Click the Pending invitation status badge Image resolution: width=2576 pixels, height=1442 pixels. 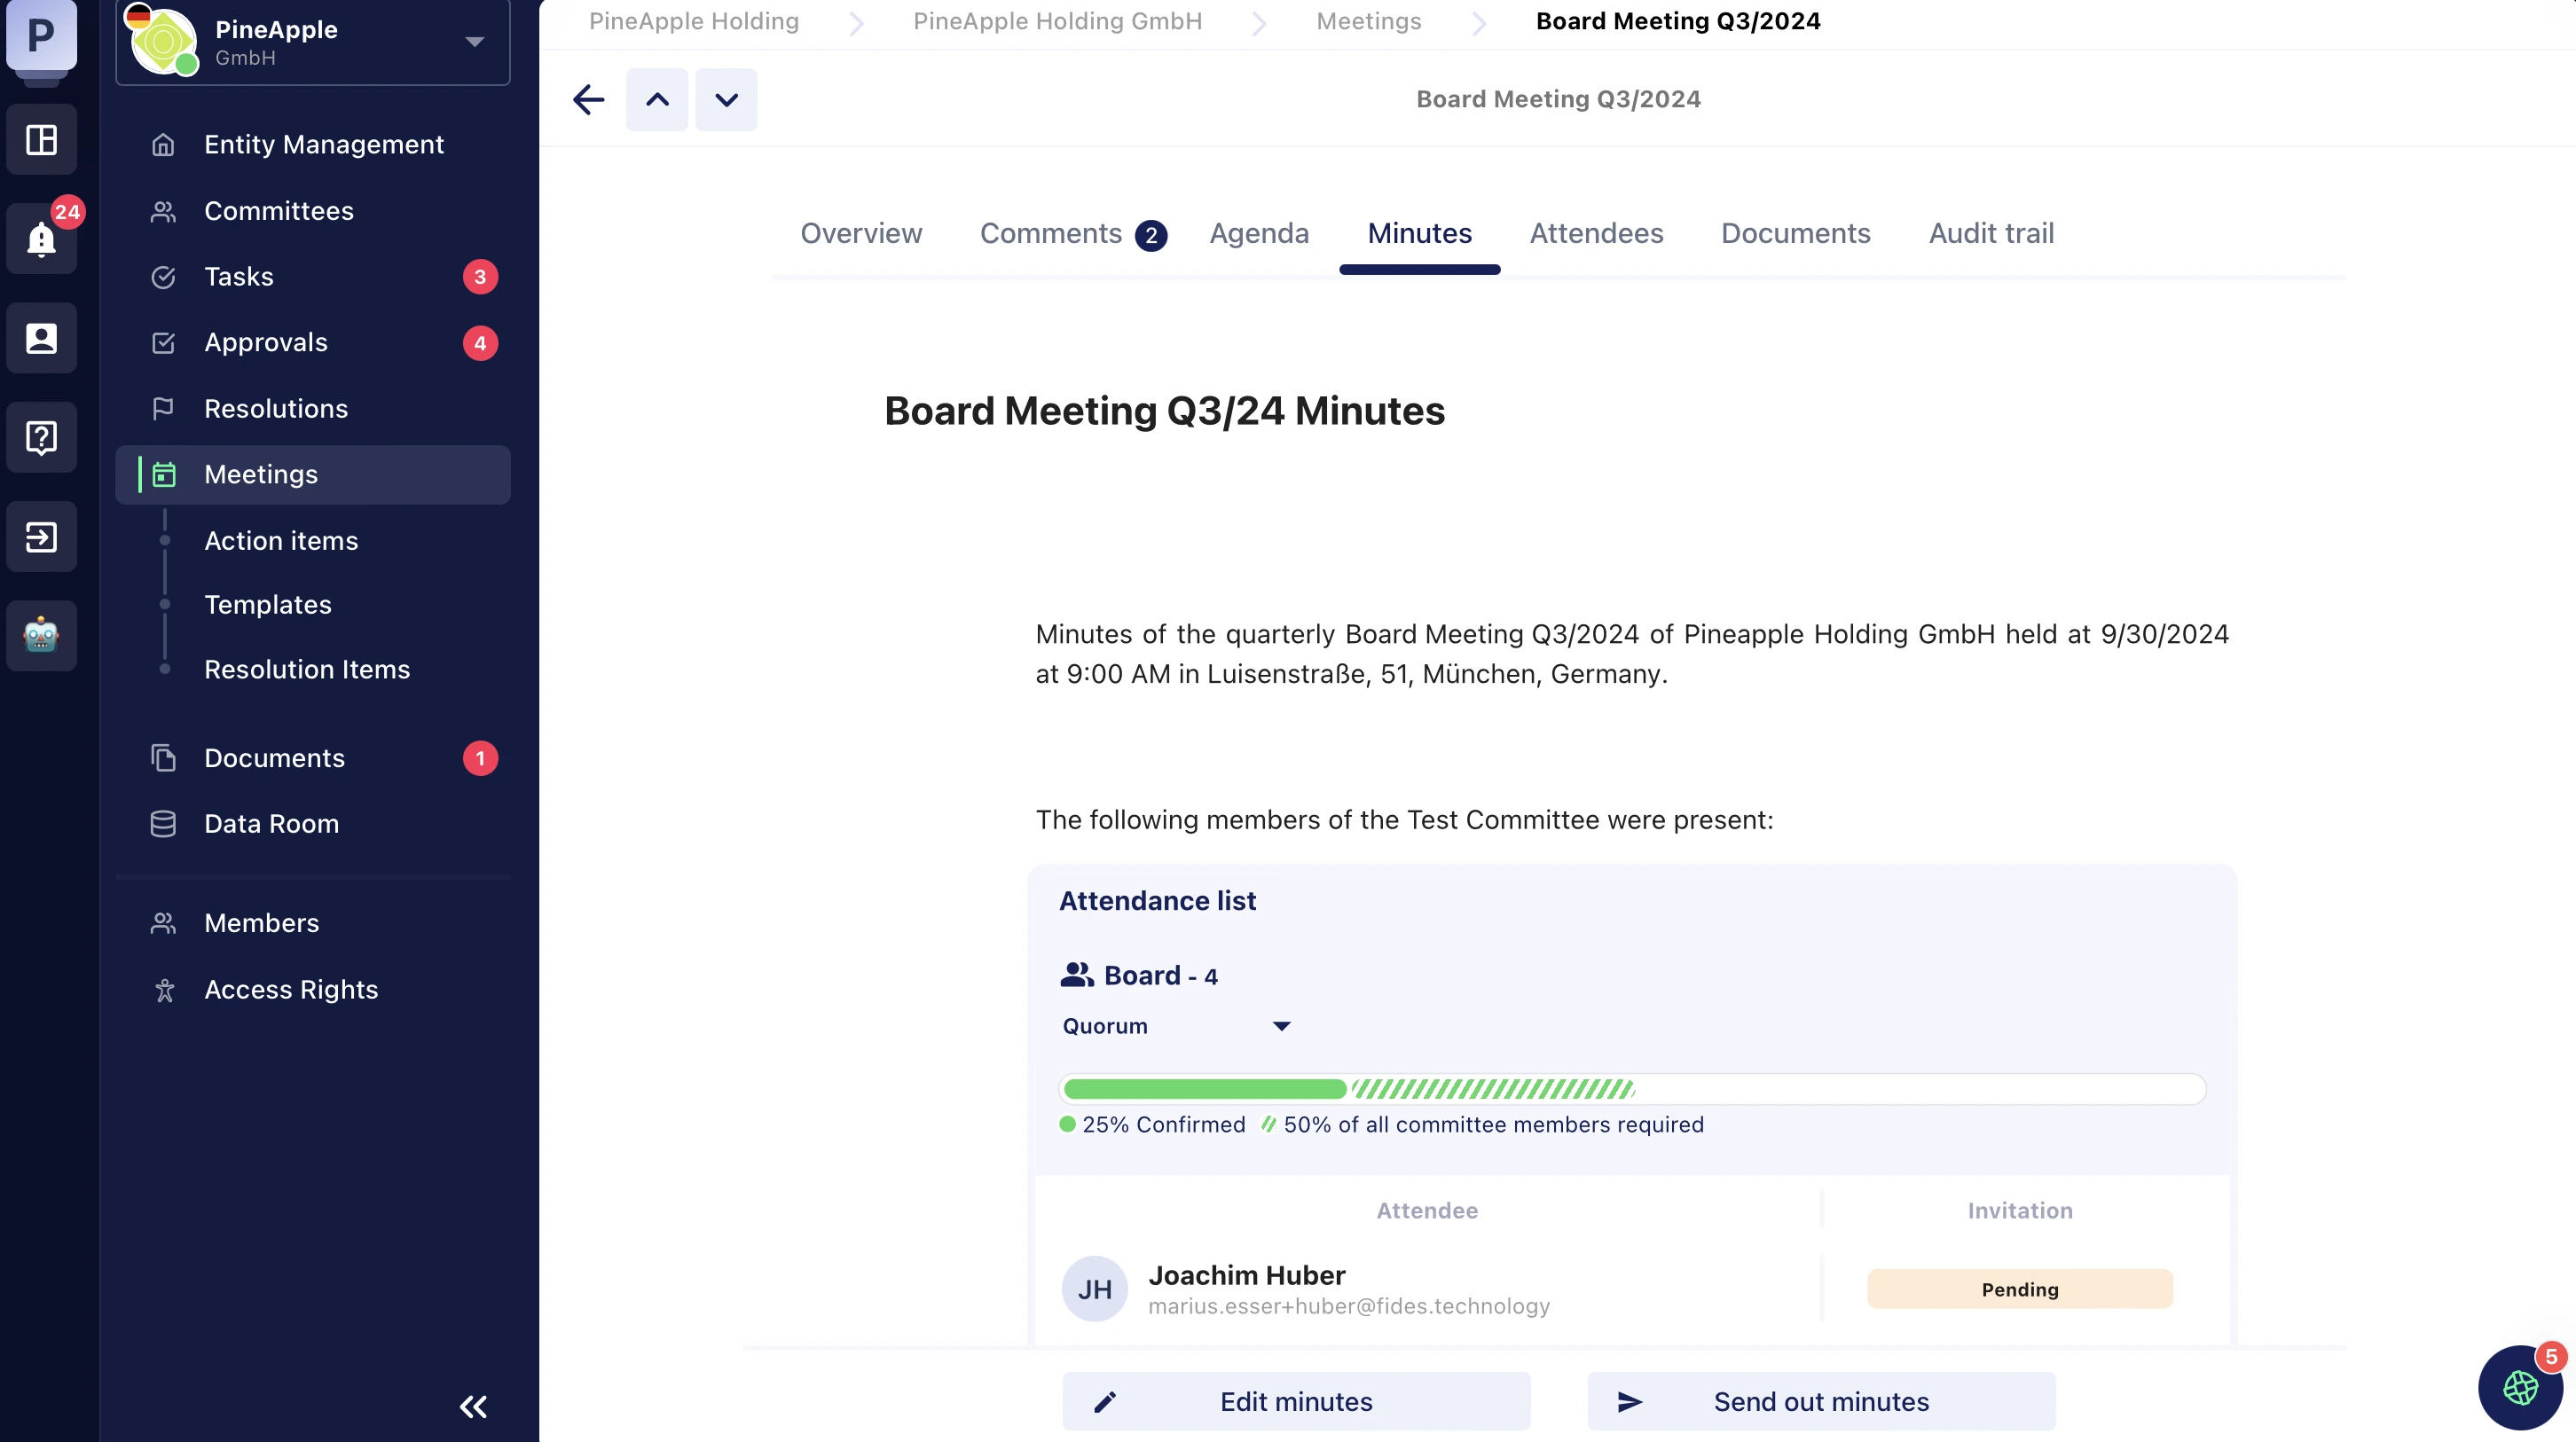[2019, 1289]
